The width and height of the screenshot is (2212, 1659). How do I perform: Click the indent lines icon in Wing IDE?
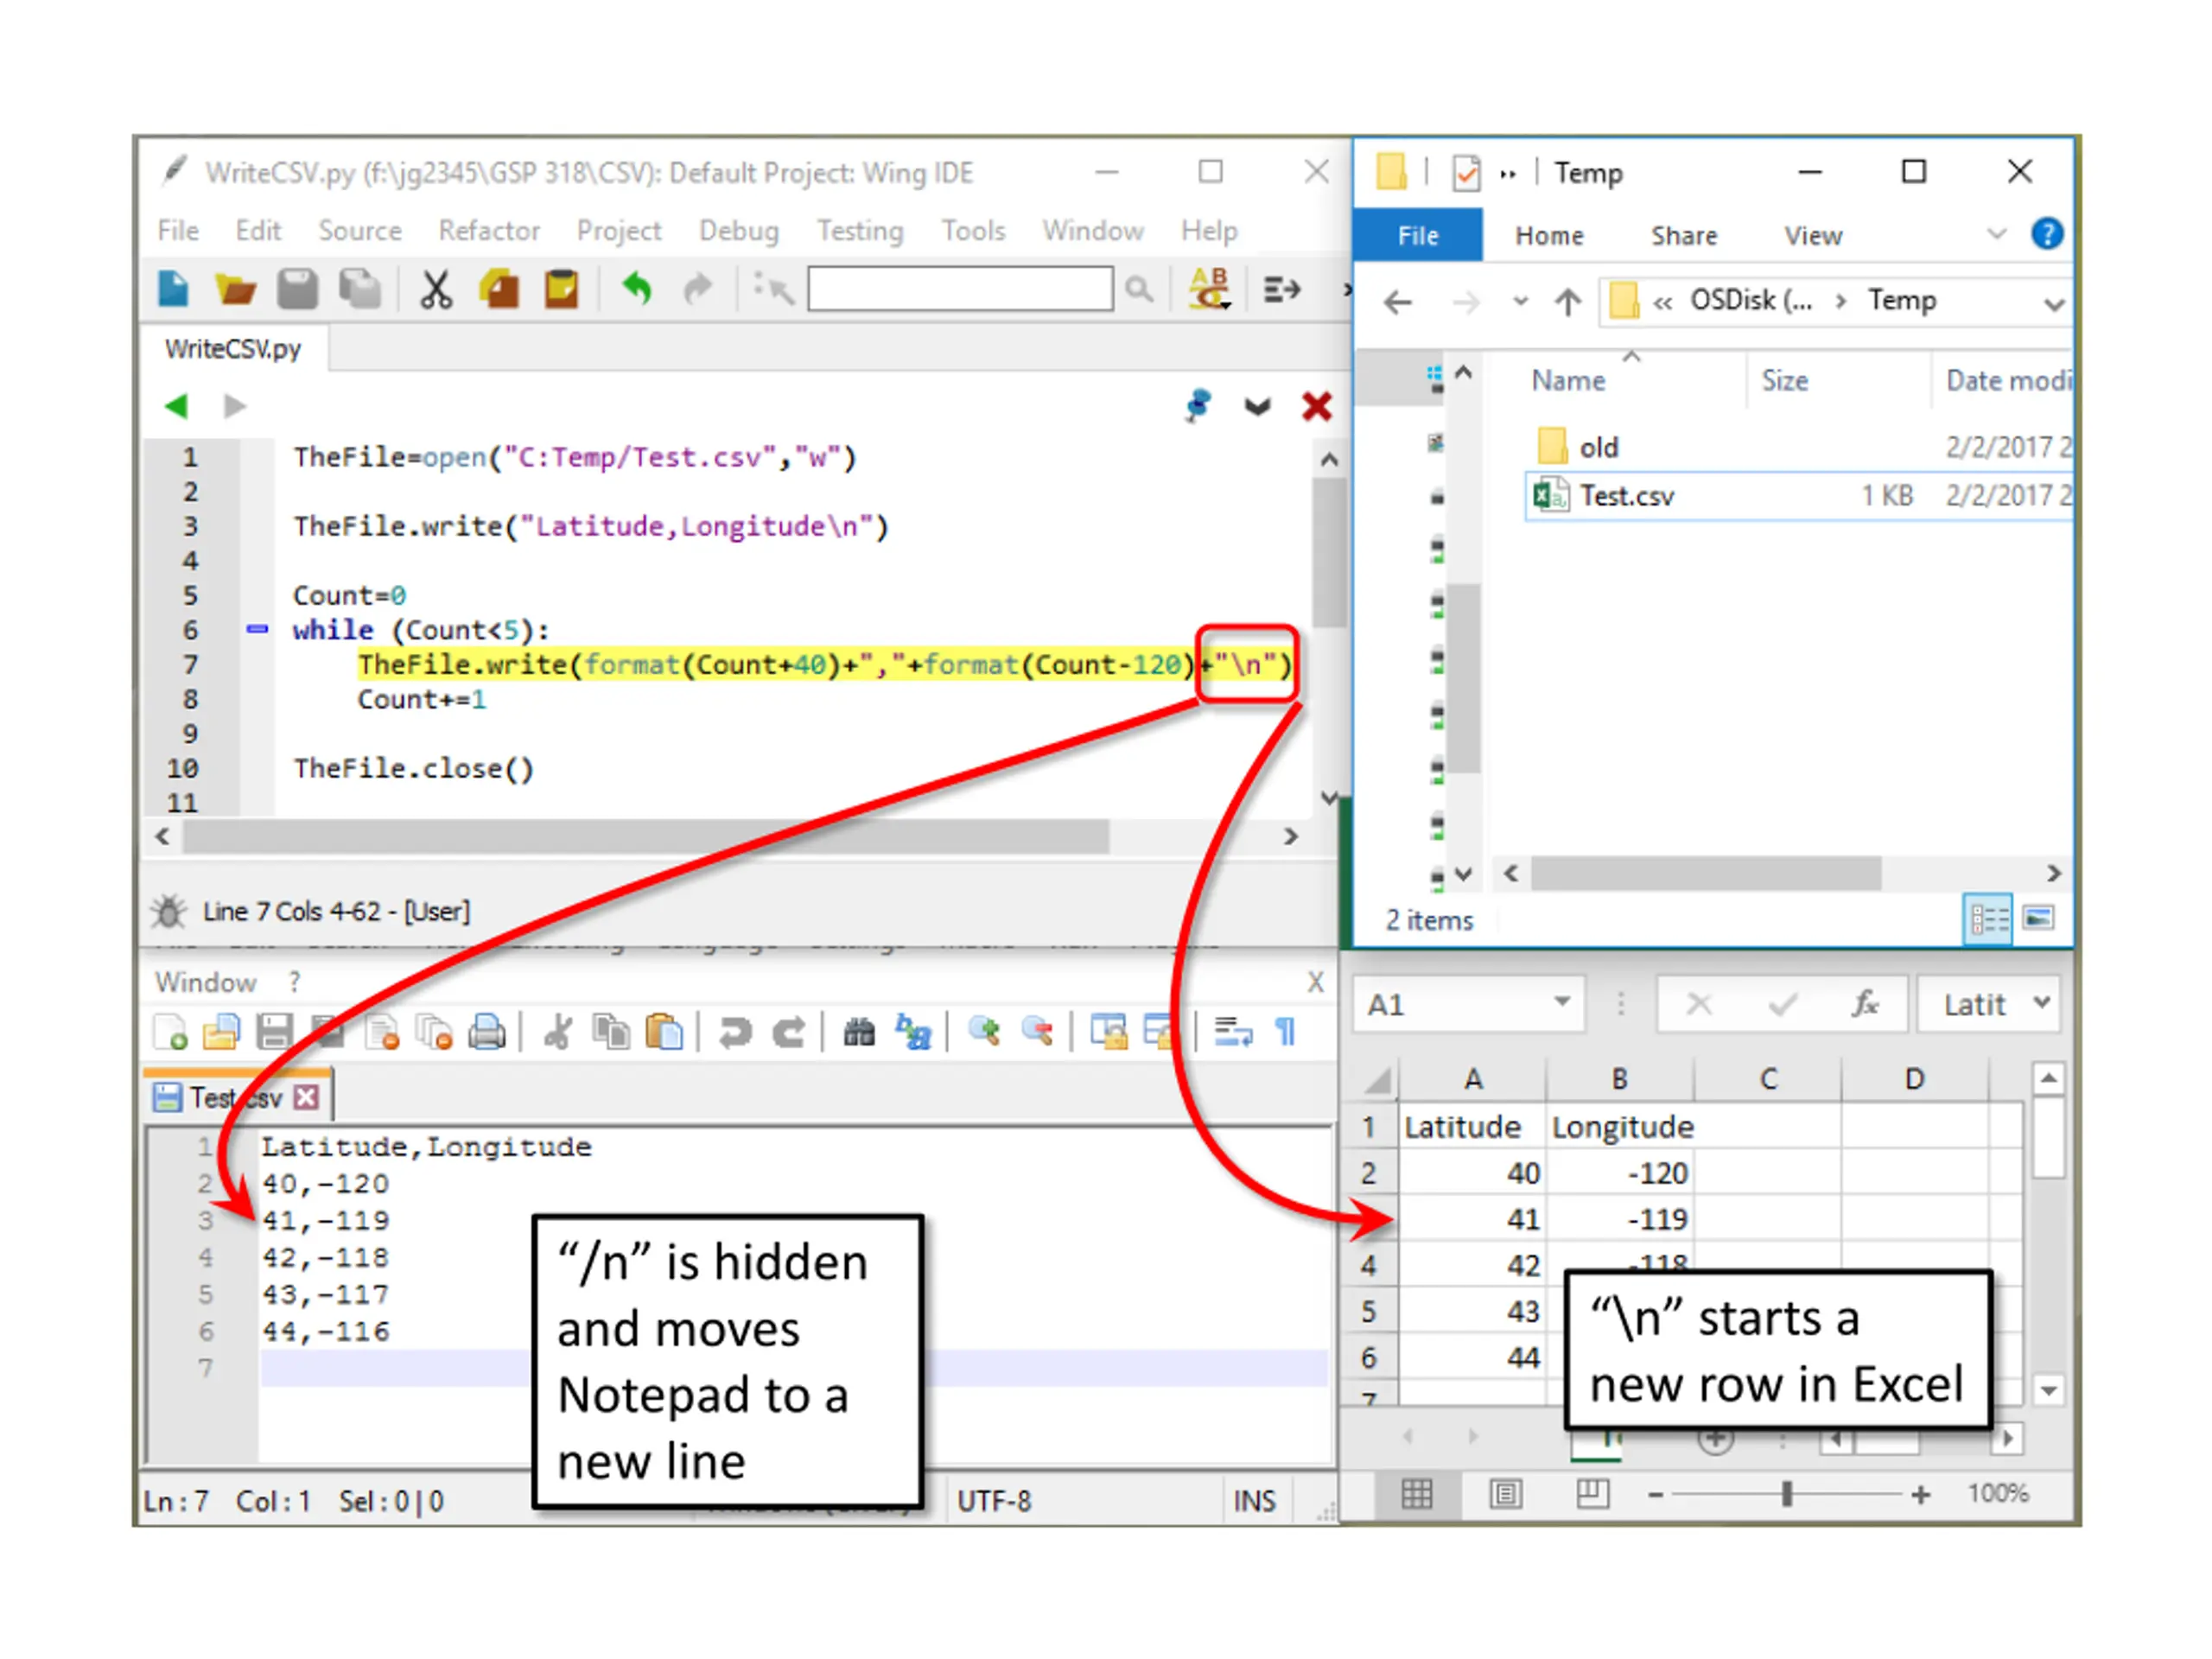click(x=1282, y=290)
